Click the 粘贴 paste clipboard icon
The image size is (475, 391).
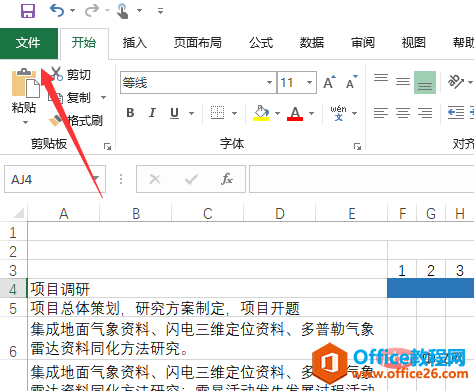pos(25,83)
